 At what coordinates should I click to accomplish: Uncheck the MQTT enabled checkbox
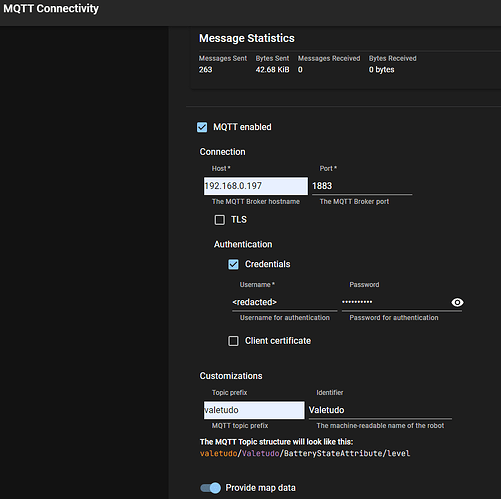(202, 127)
